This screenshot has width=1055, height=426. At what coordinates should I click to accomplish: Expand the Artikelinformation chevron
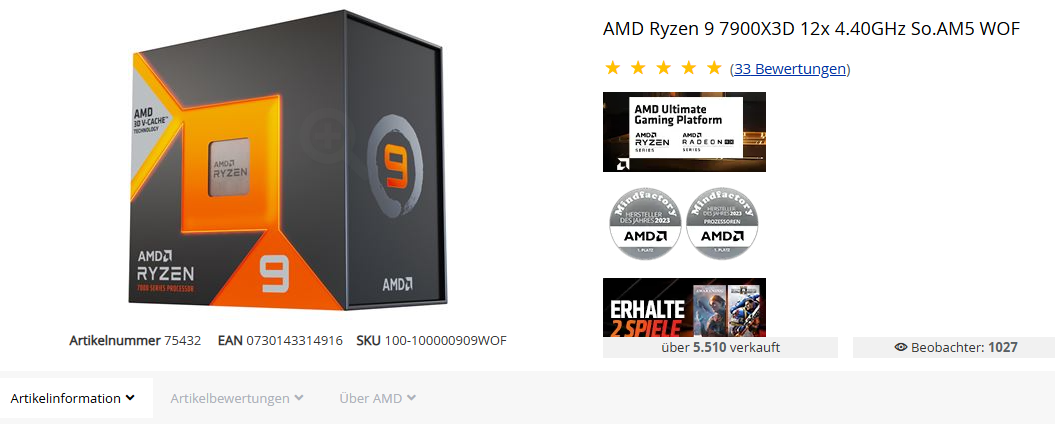click(x=131, y=398)
